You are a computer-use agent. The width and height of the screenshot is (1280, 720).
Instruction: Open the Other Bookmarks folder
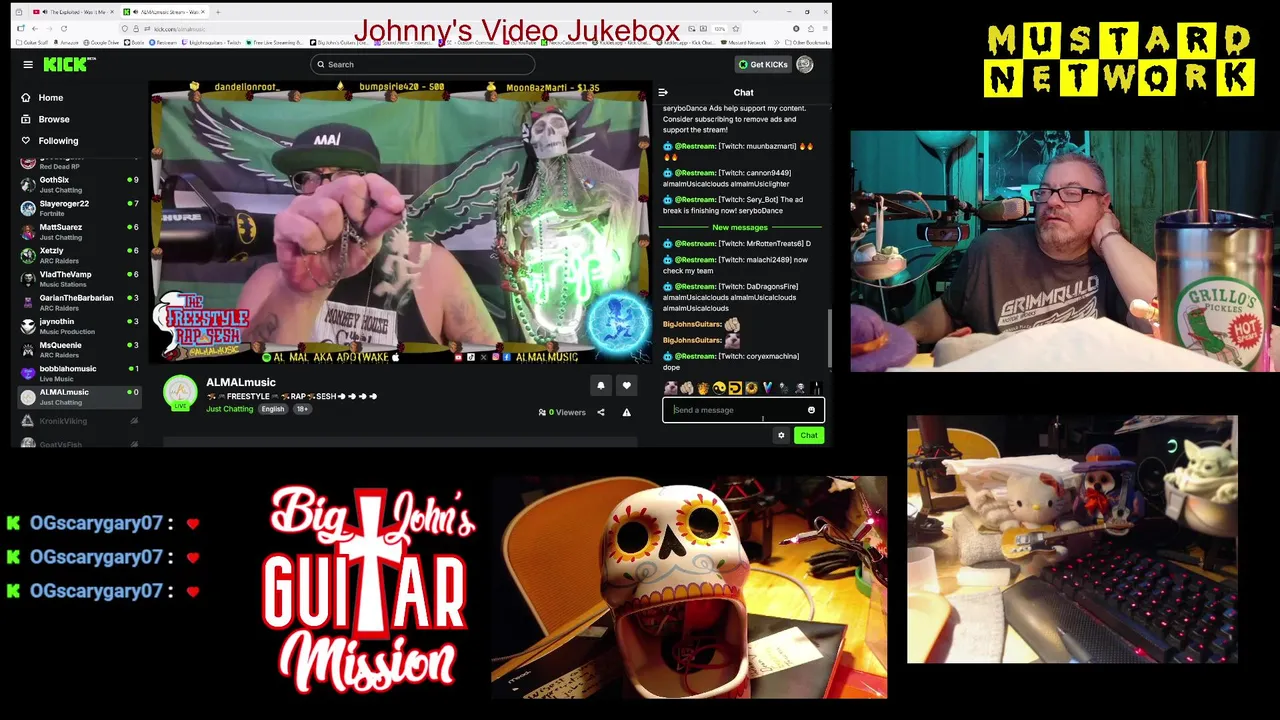(x=809, y=42)
